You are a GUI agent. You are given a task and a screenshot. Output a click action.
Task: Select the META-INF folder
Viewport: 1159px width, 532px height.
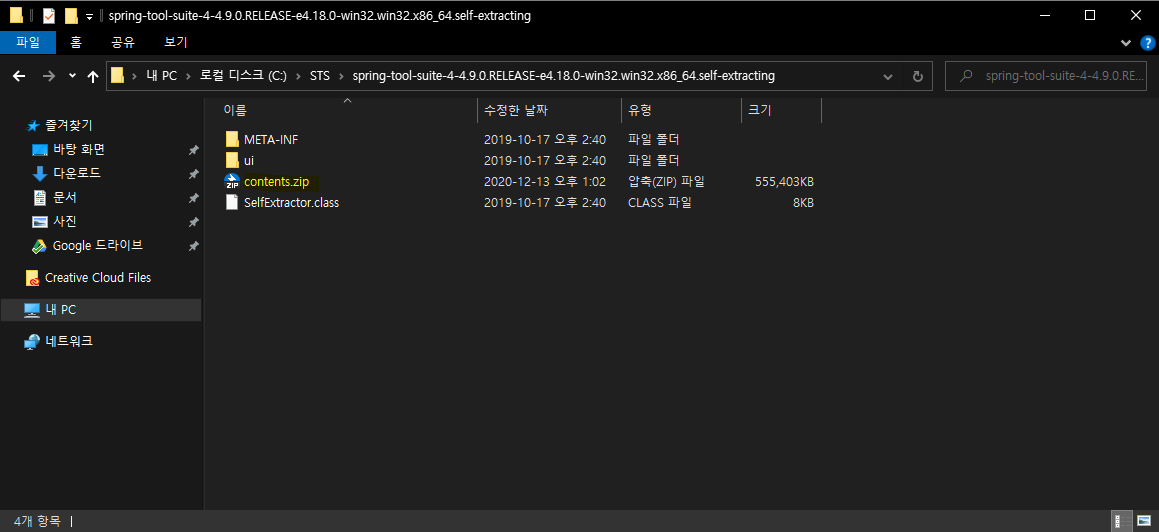[271, 139]
